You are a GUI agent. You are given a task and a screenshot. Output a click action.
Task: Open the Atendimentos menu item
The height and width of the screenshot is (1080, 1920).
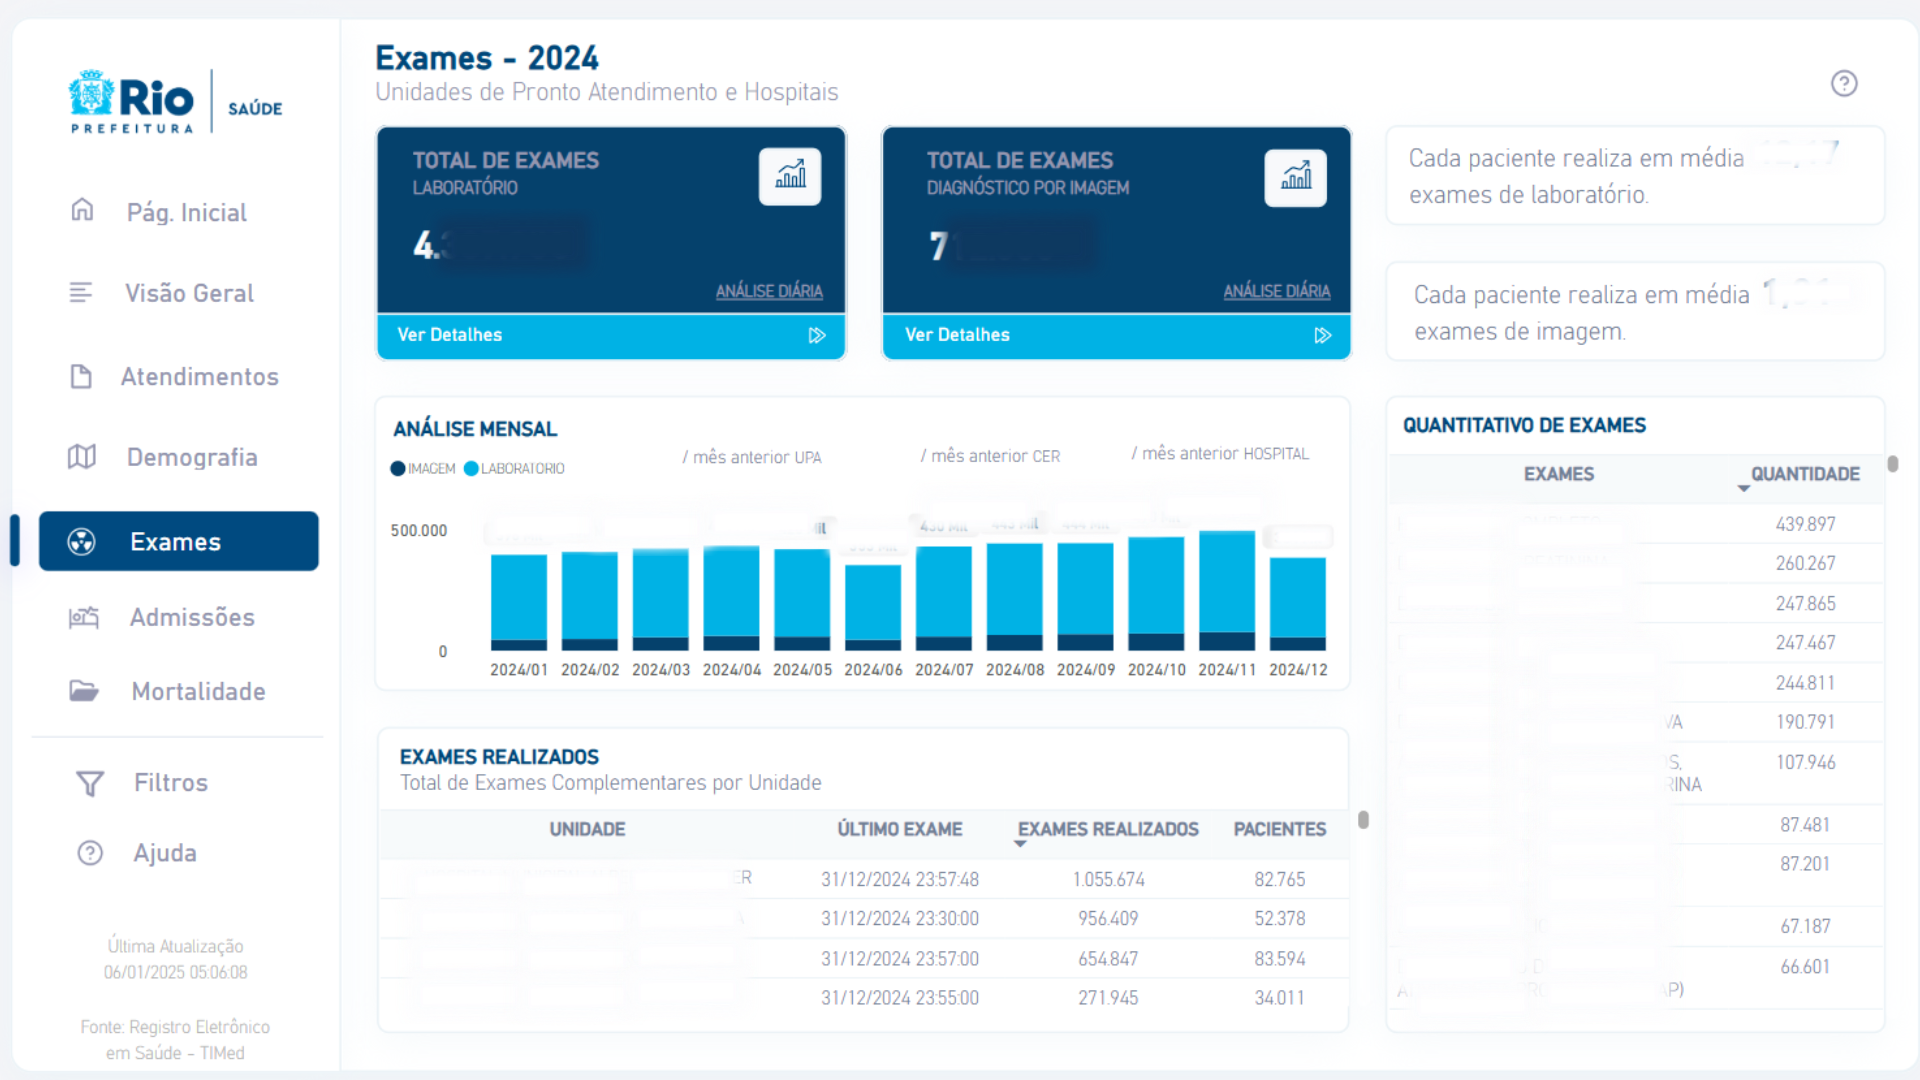click(x=199, y=377)
